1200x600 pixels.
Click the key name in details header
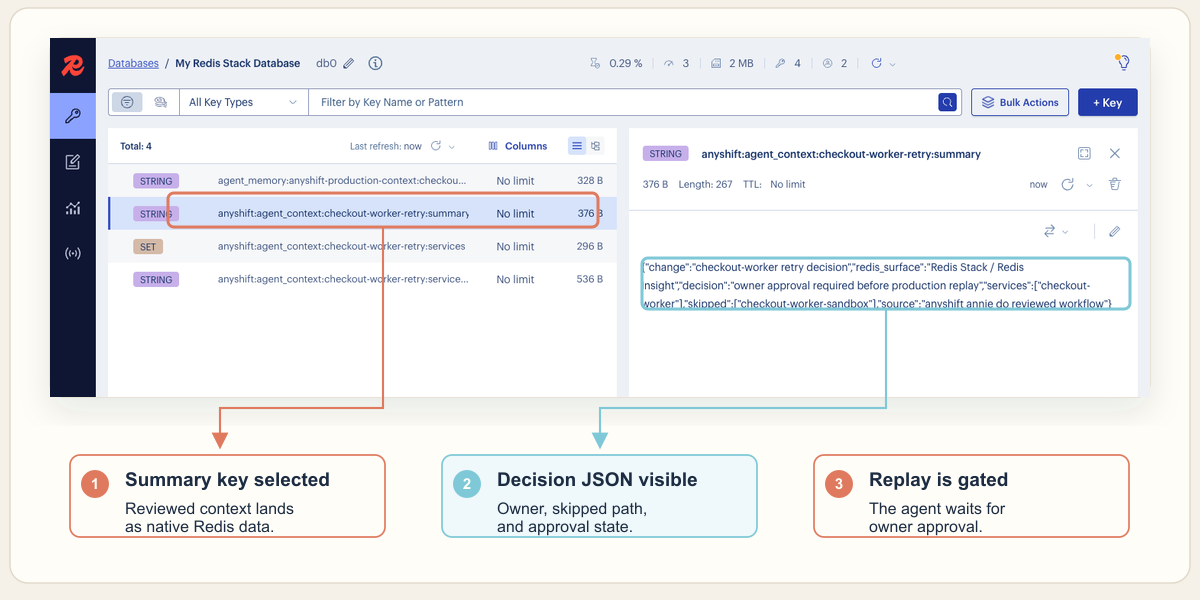click(x=841, y=154)
